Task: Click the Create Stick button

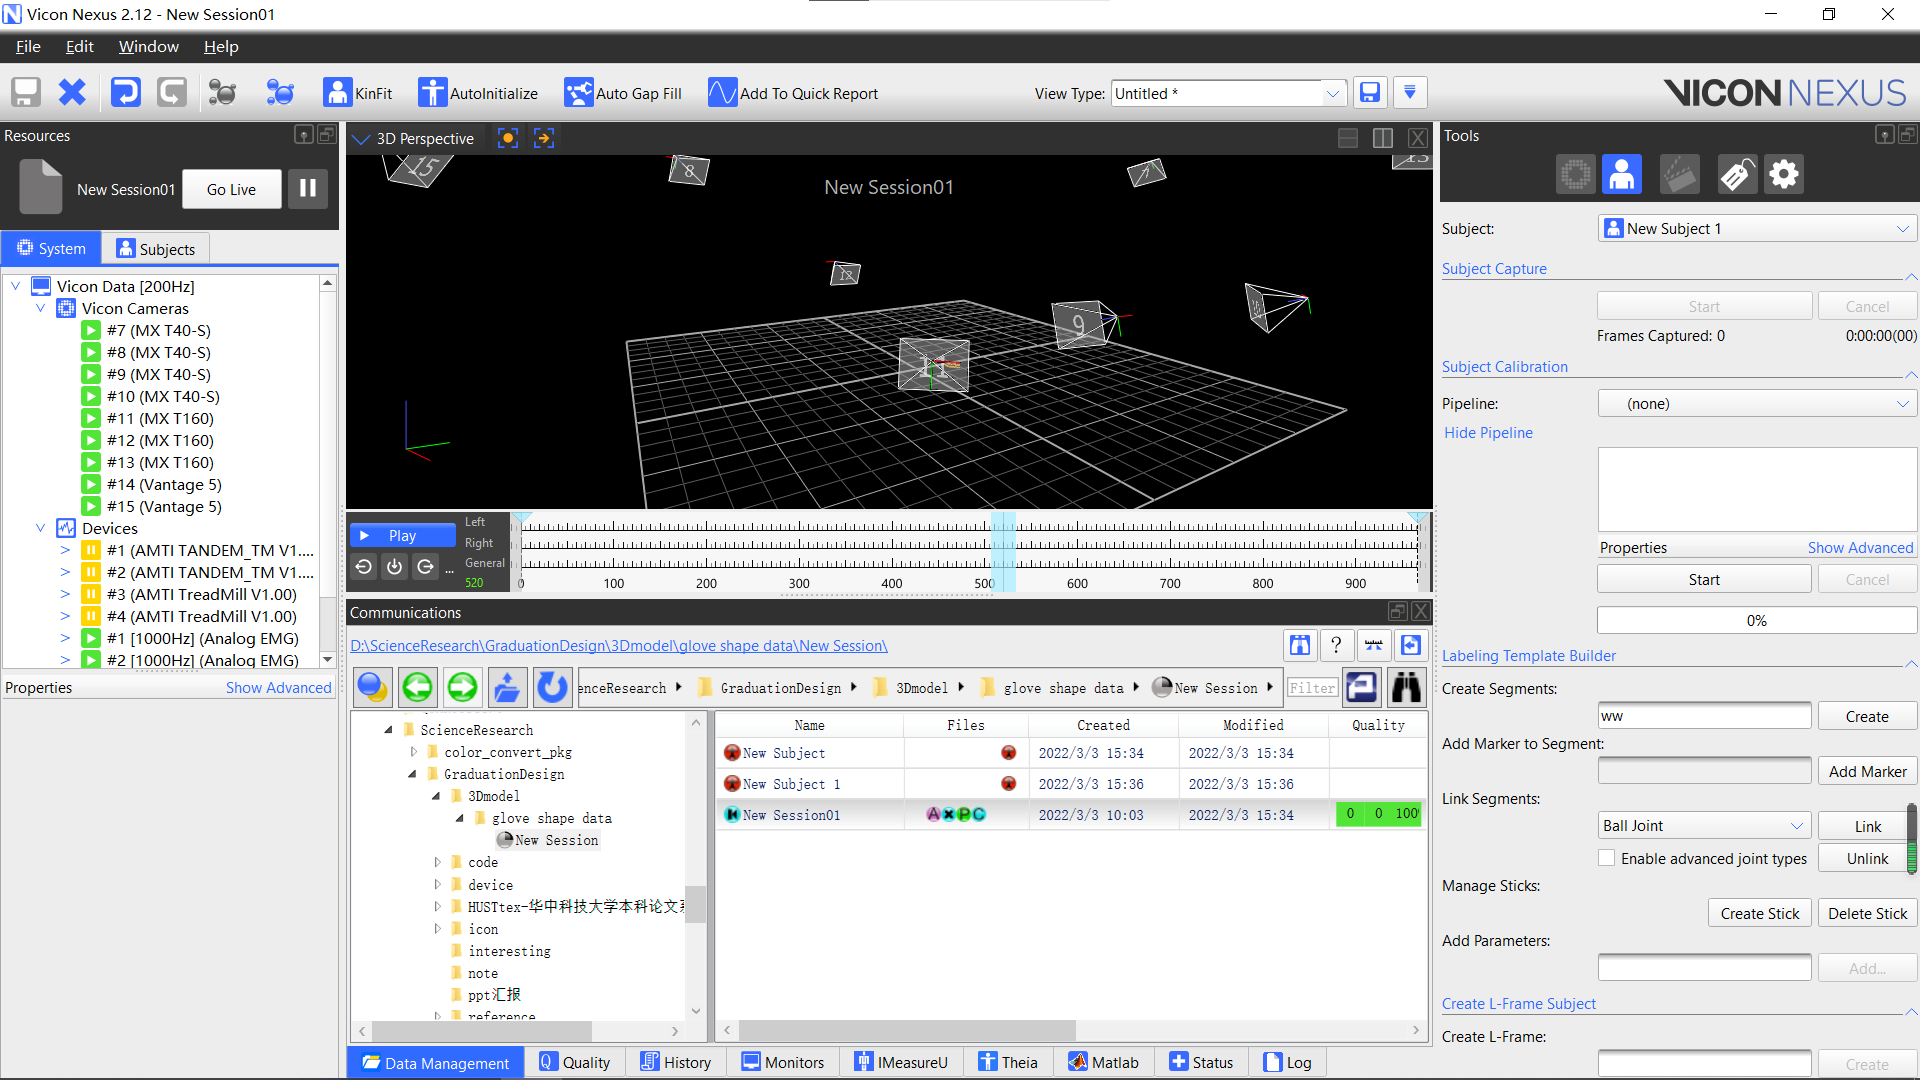Action: (x=1759, y=913)
